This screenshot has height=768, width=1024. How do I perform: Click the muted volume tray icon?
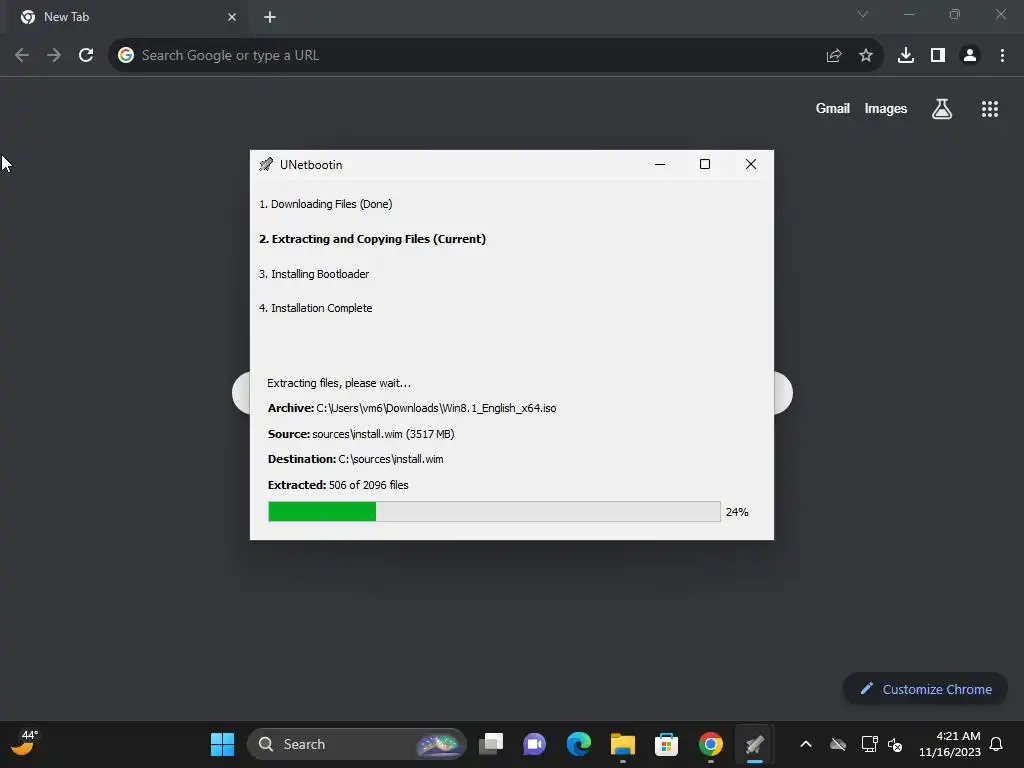coord(895,744)
